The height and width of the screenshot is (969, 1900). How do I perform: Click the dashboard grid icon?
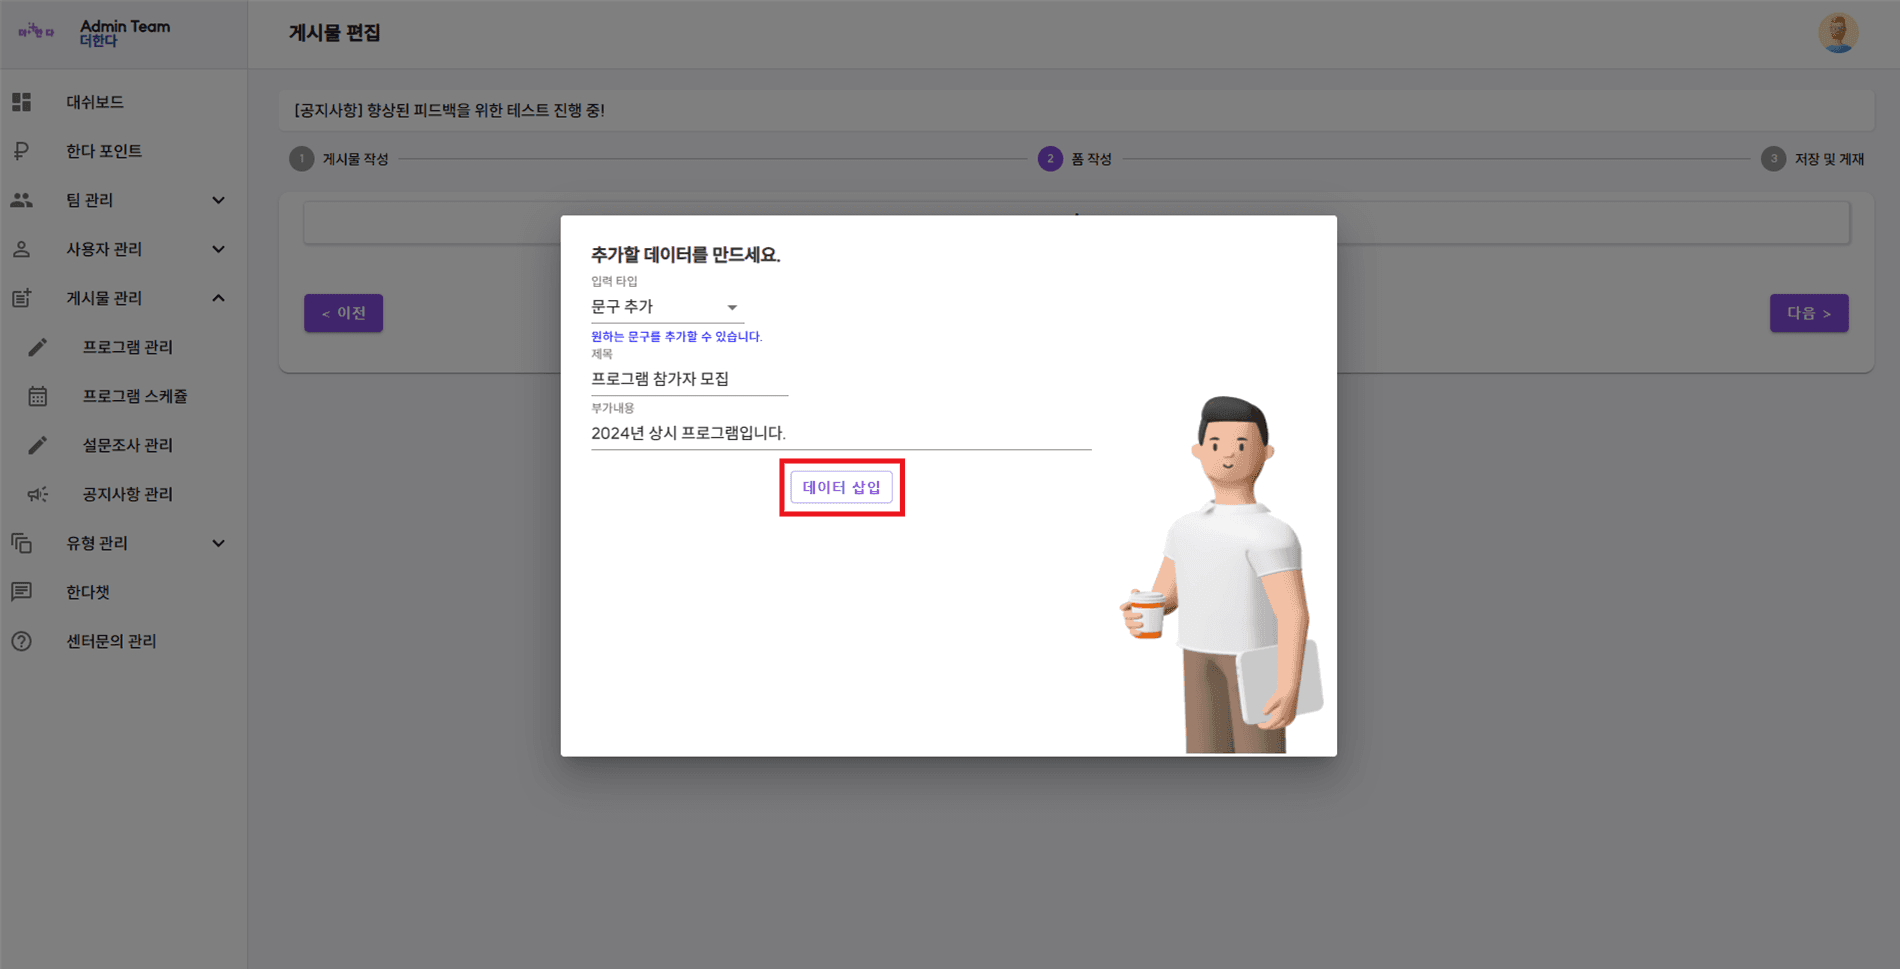(22, 102)
